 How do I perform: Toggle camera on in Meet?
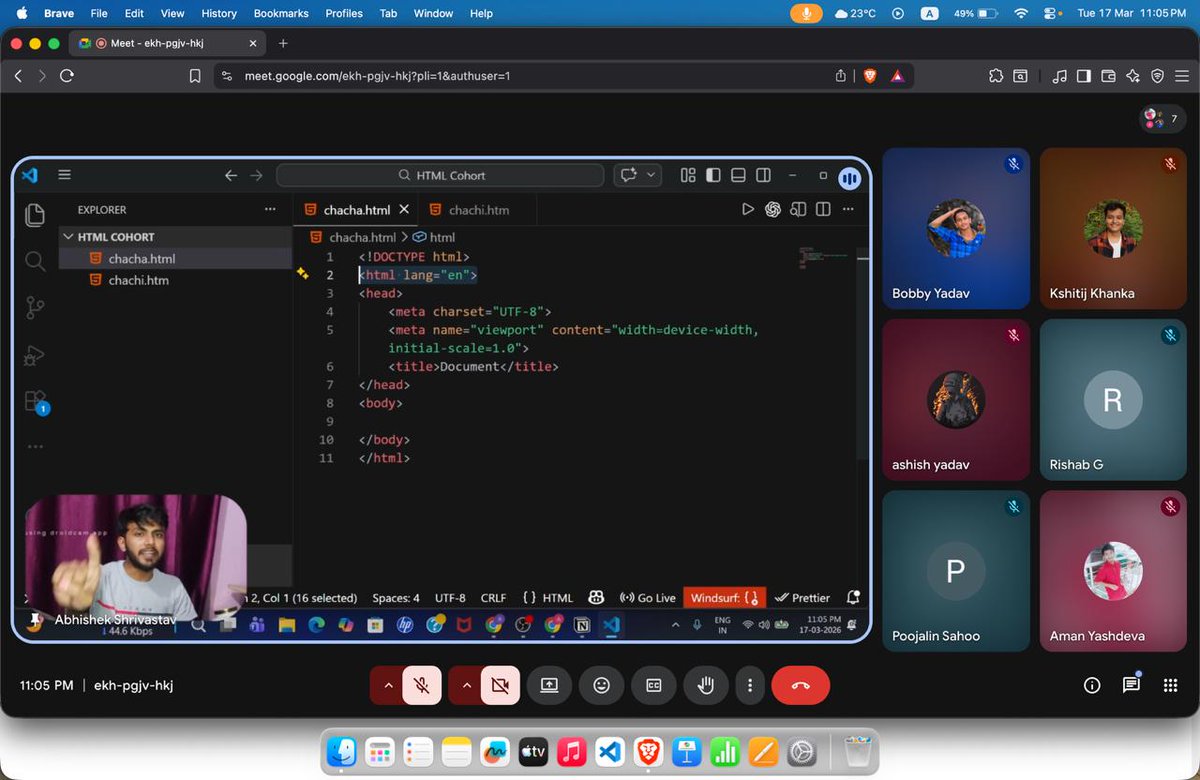point(500,685)
